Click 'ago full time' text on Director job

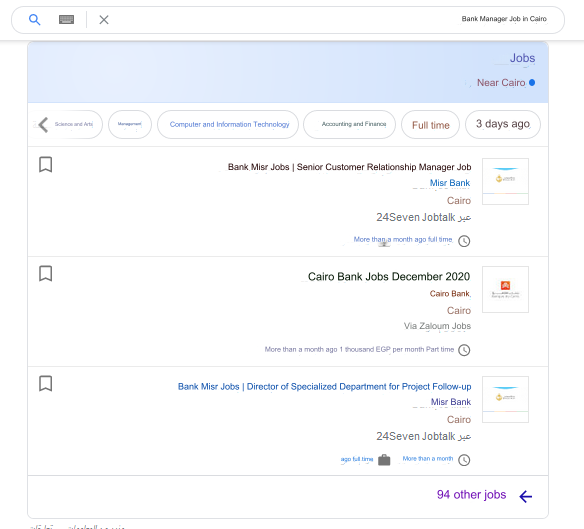coord(357,459)
